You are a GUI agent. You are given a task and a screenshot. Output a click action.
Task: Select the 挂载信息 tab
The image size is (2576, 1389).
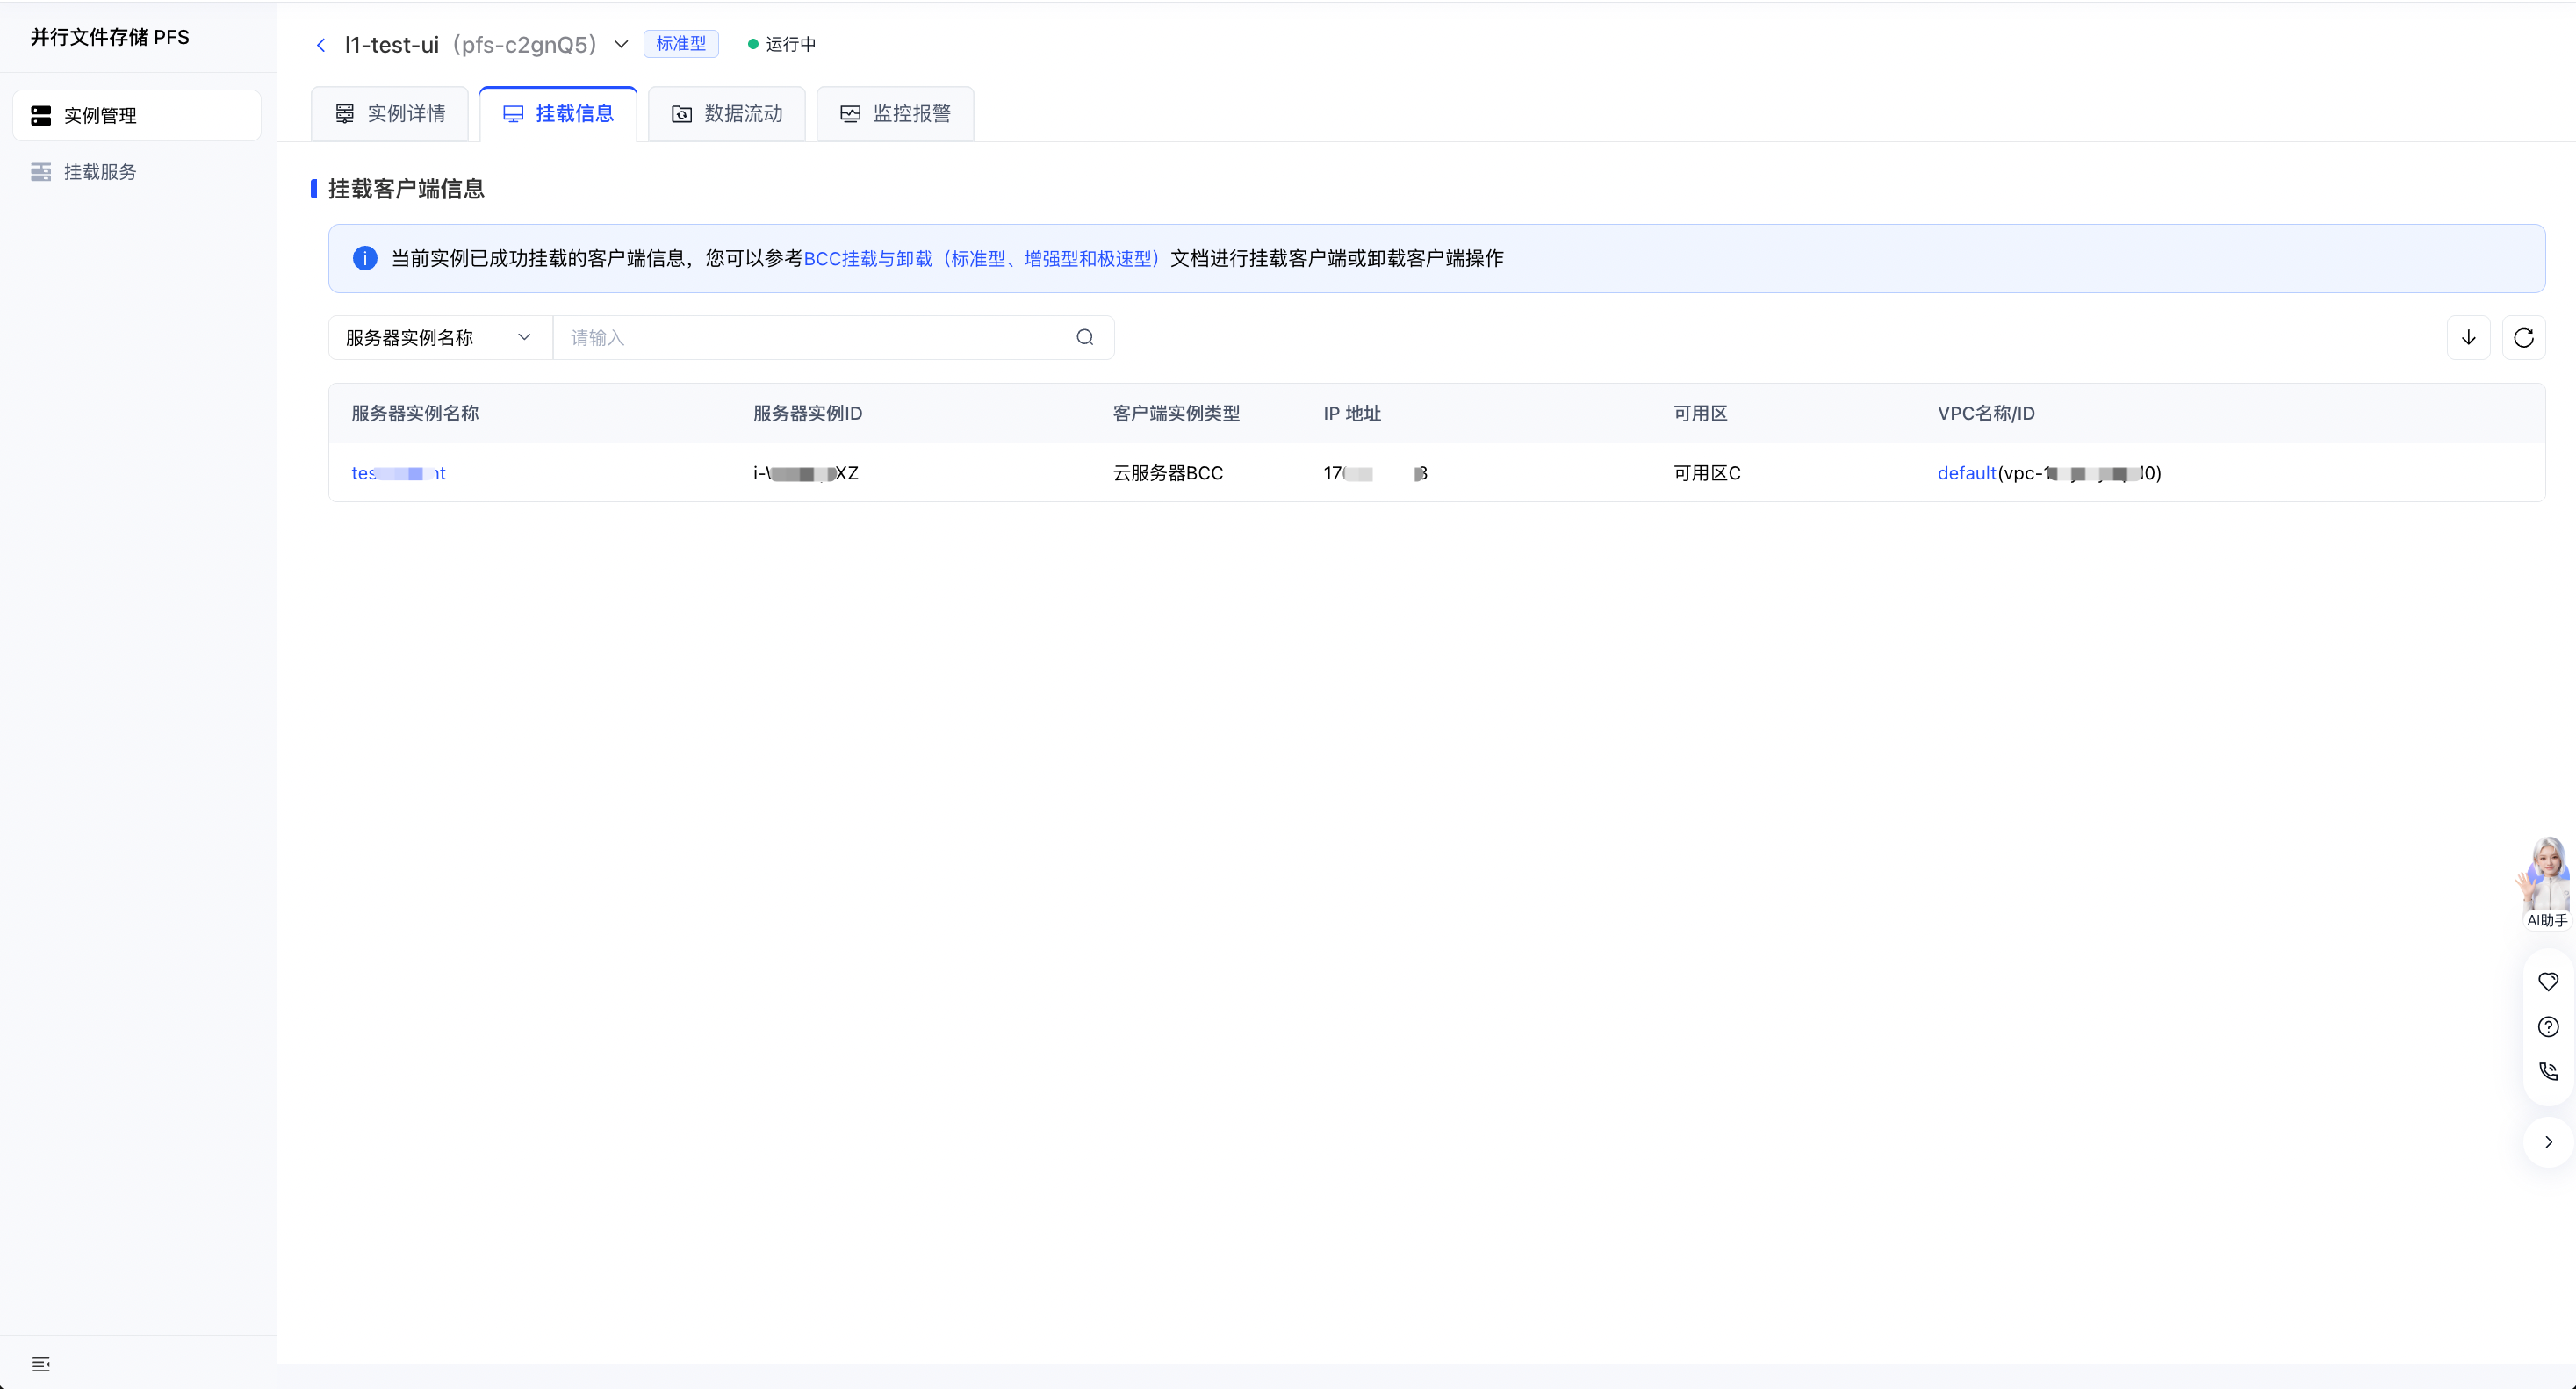pyautogui.click(x=558, y=114)
